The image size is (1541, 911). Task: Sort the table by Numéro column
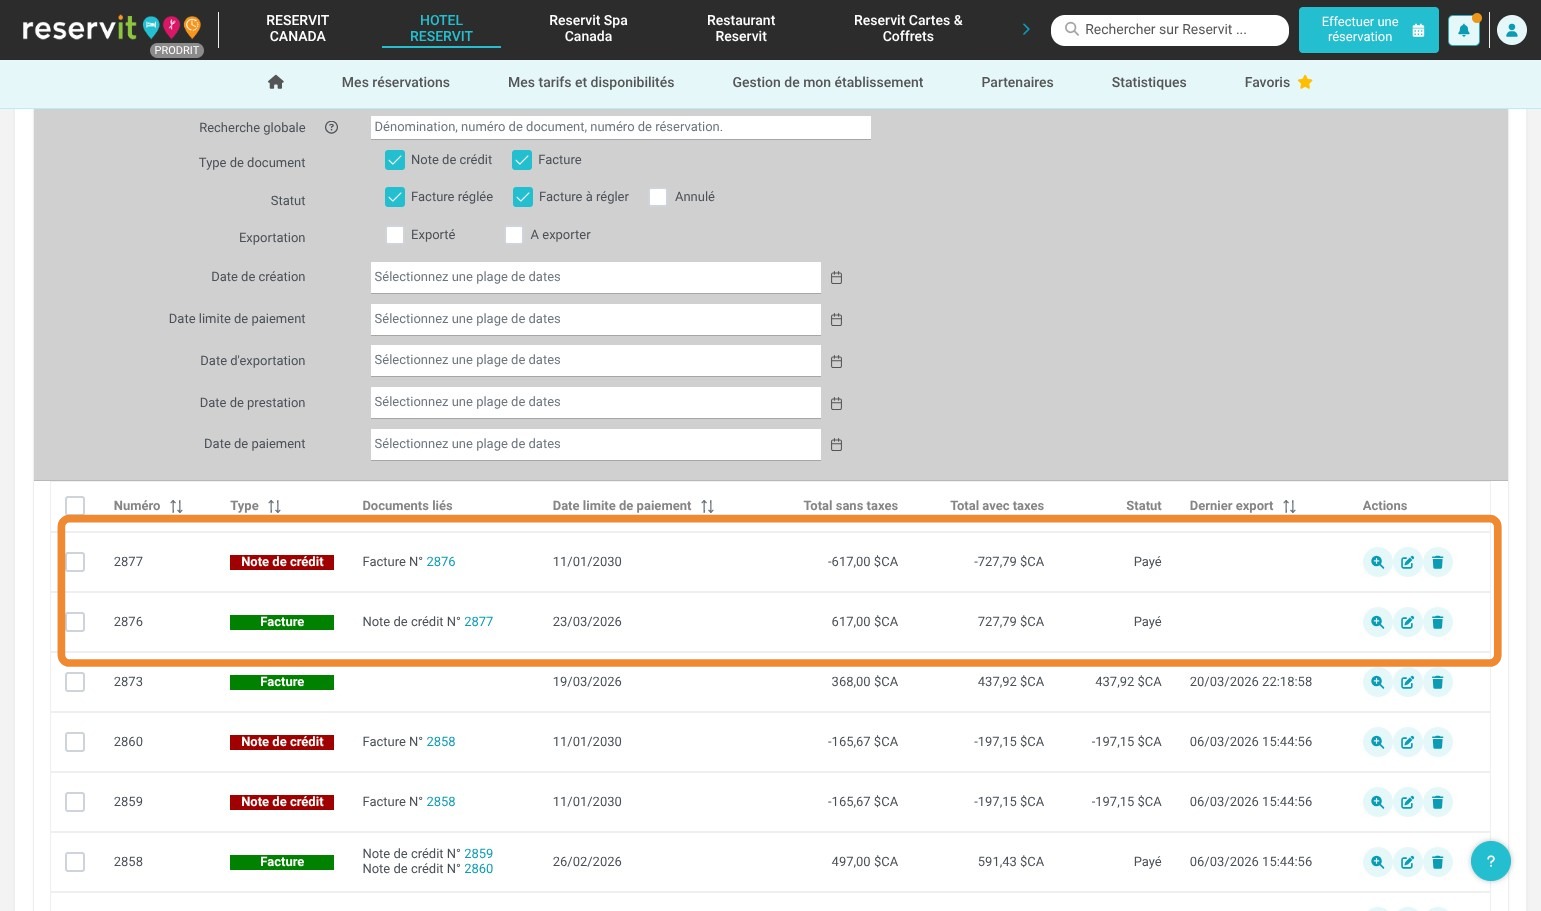[176, 506]
